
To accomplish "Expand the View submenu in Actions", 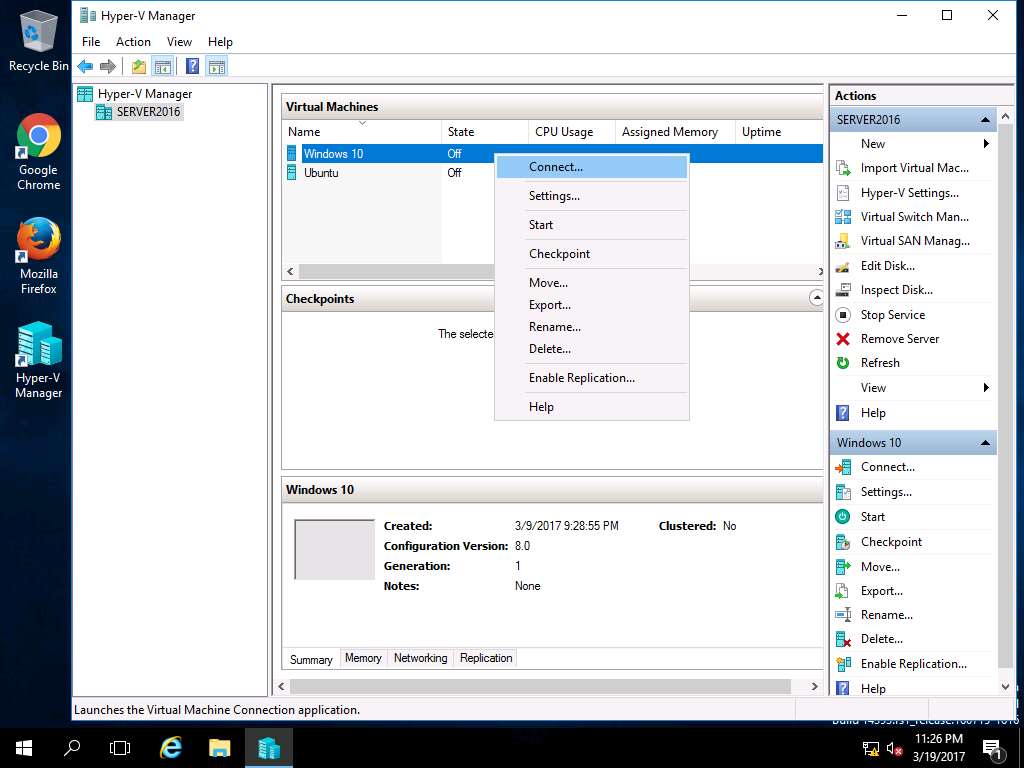I will 986,387.
